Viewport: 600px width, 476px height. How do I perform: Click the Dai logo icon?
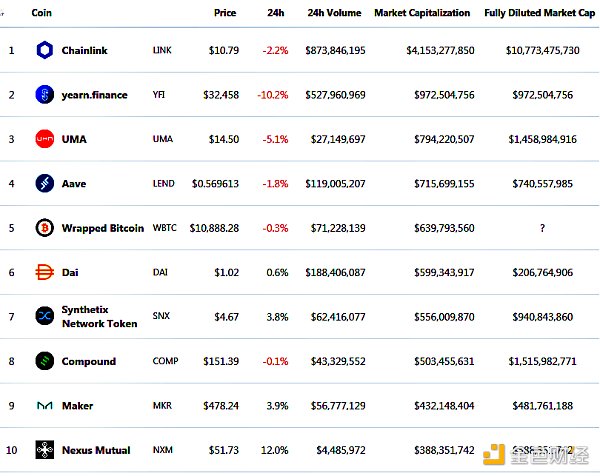44,272
